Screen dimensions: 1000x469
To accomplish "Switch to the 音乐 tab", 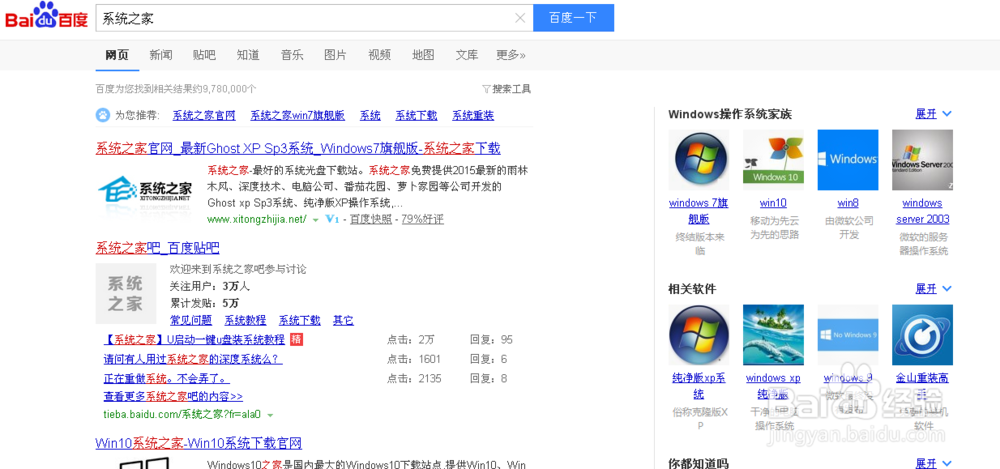I will click(x=292, y=55).
